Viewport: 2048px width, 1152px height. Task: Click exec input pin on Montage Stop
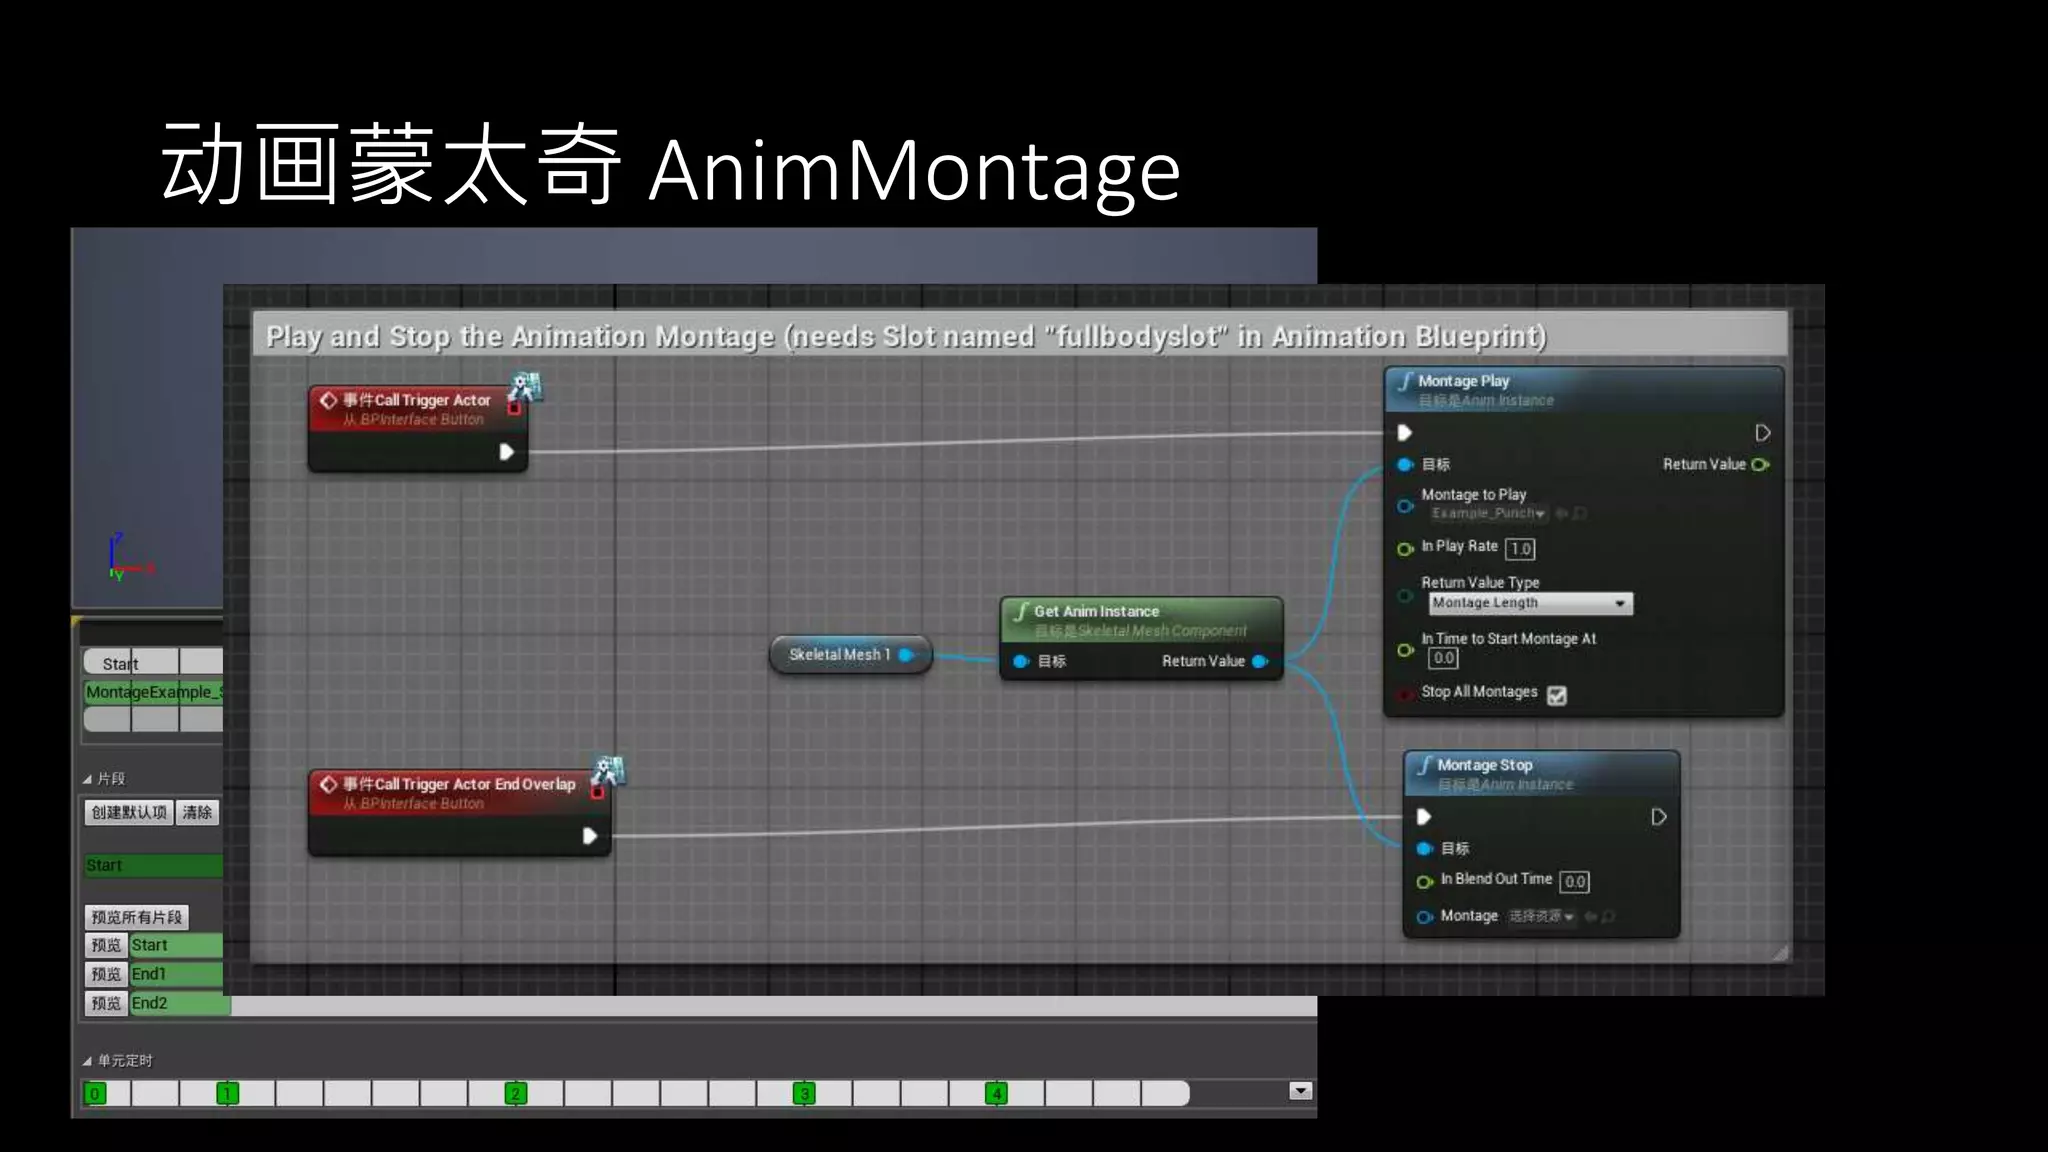click(1424, 817)
